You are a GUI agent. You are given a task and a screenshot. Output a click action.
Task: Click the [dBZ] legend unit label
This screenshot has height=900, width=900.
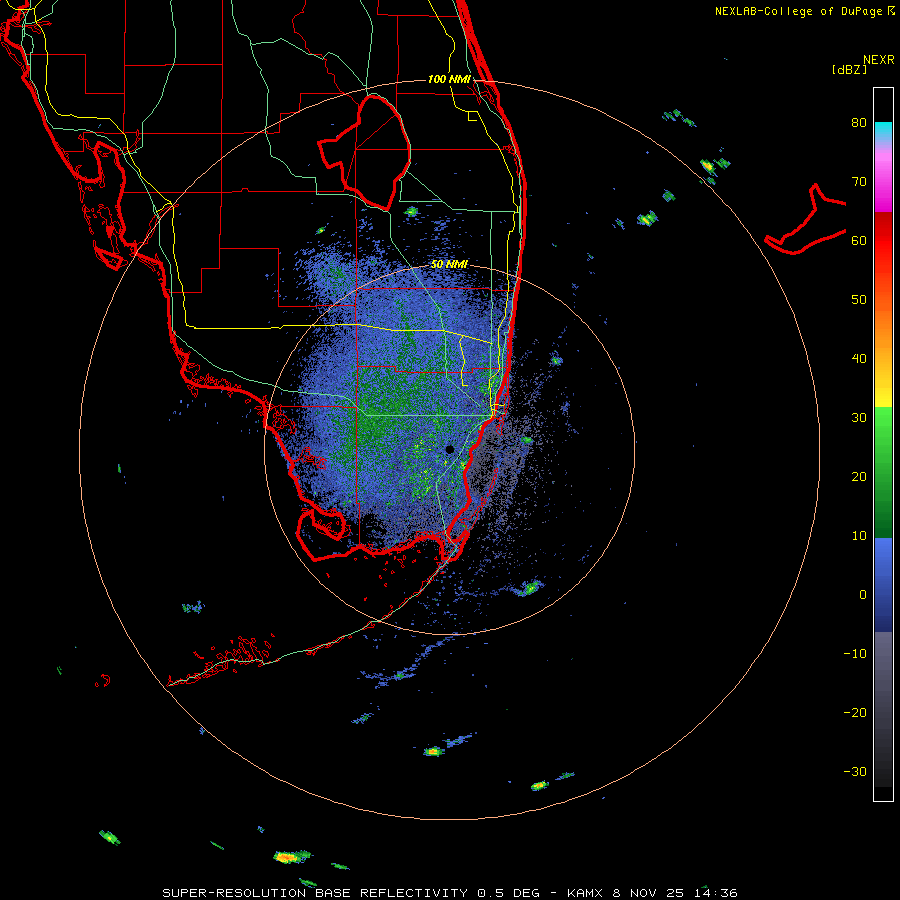849,70
